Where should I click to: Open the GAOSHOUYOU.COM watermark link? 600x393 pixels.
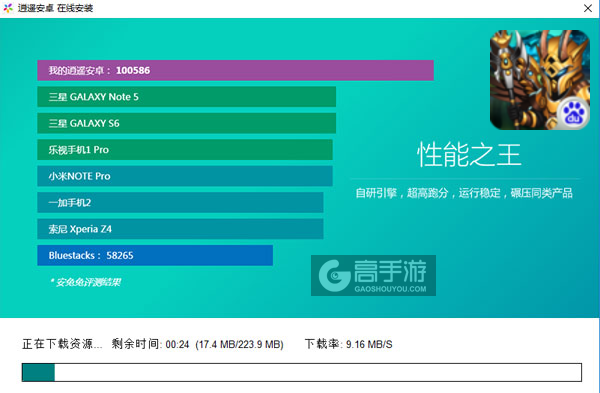390,289
